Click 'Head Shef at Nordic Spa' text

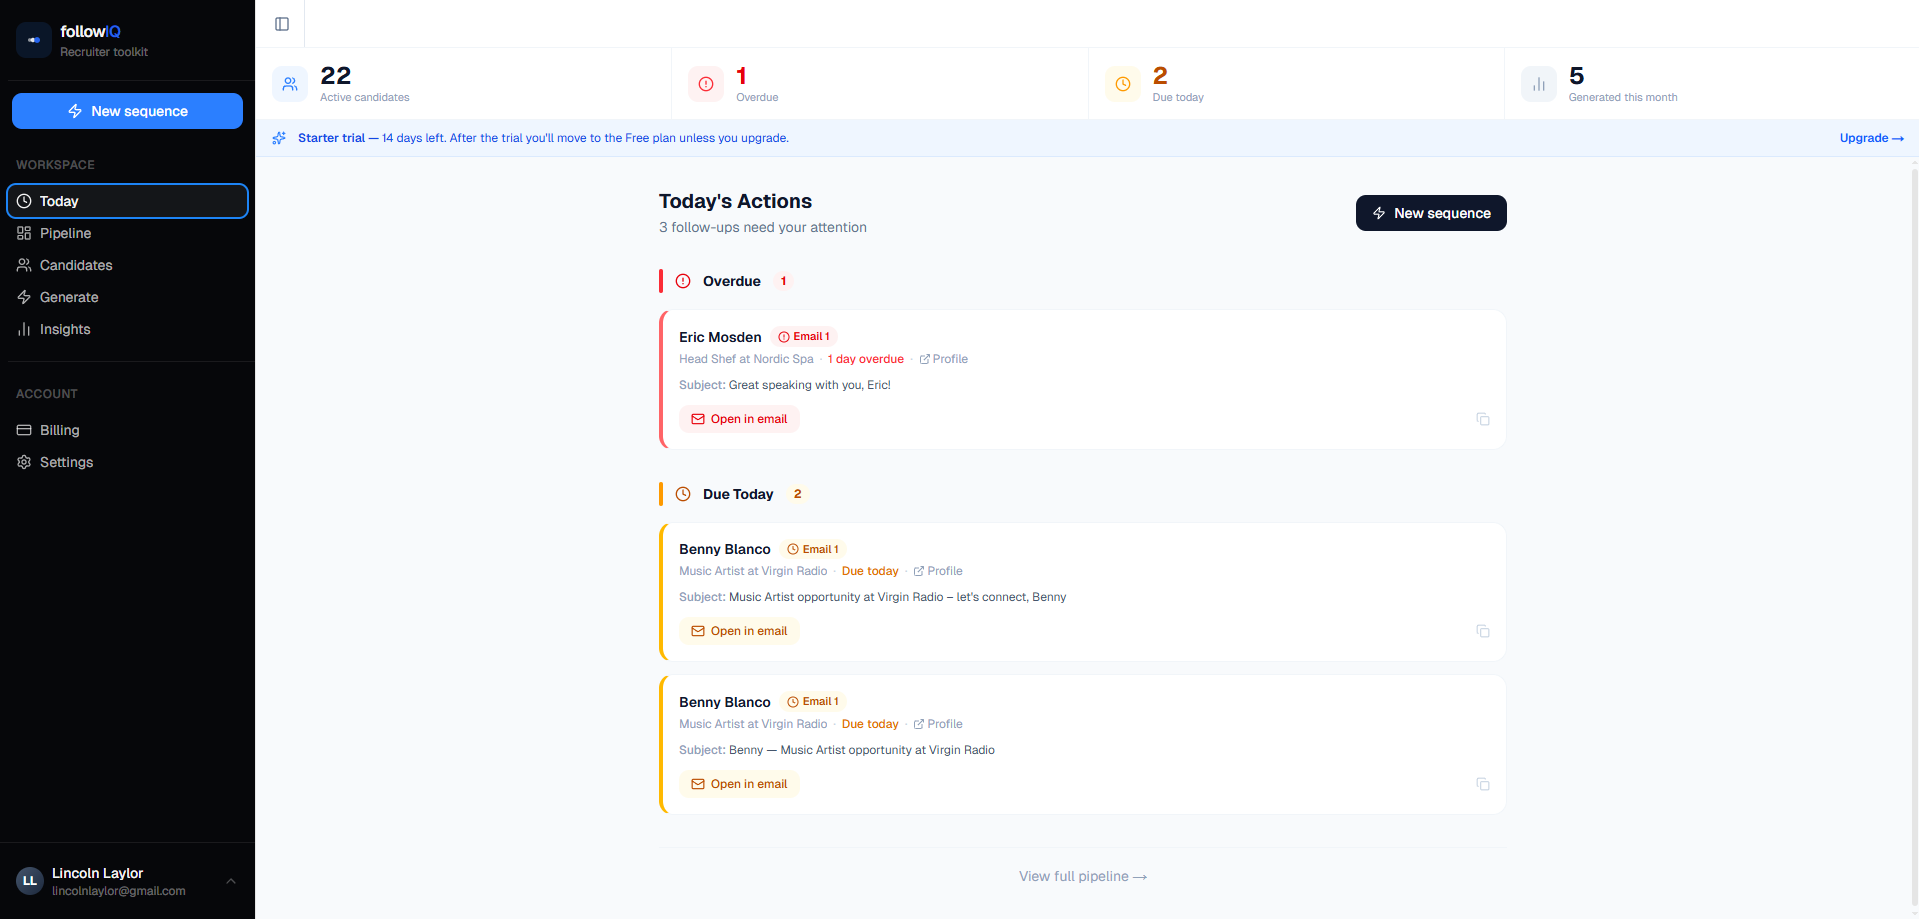coord(746,359)
